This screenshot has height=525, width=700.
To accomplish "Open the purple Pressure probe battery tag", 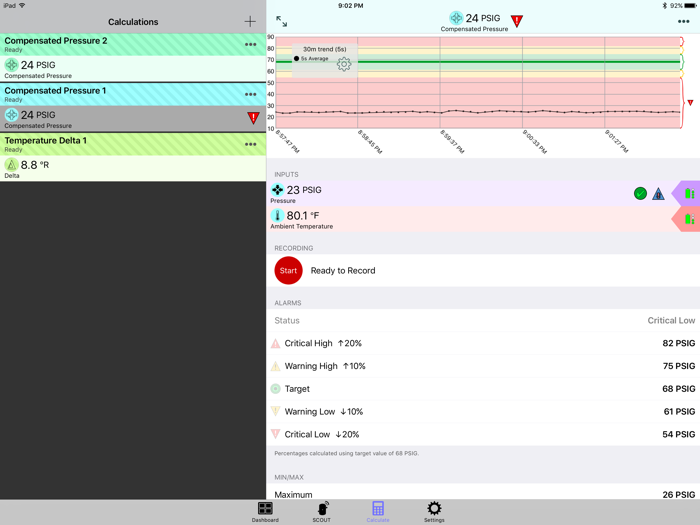I will tap(686, 193).
